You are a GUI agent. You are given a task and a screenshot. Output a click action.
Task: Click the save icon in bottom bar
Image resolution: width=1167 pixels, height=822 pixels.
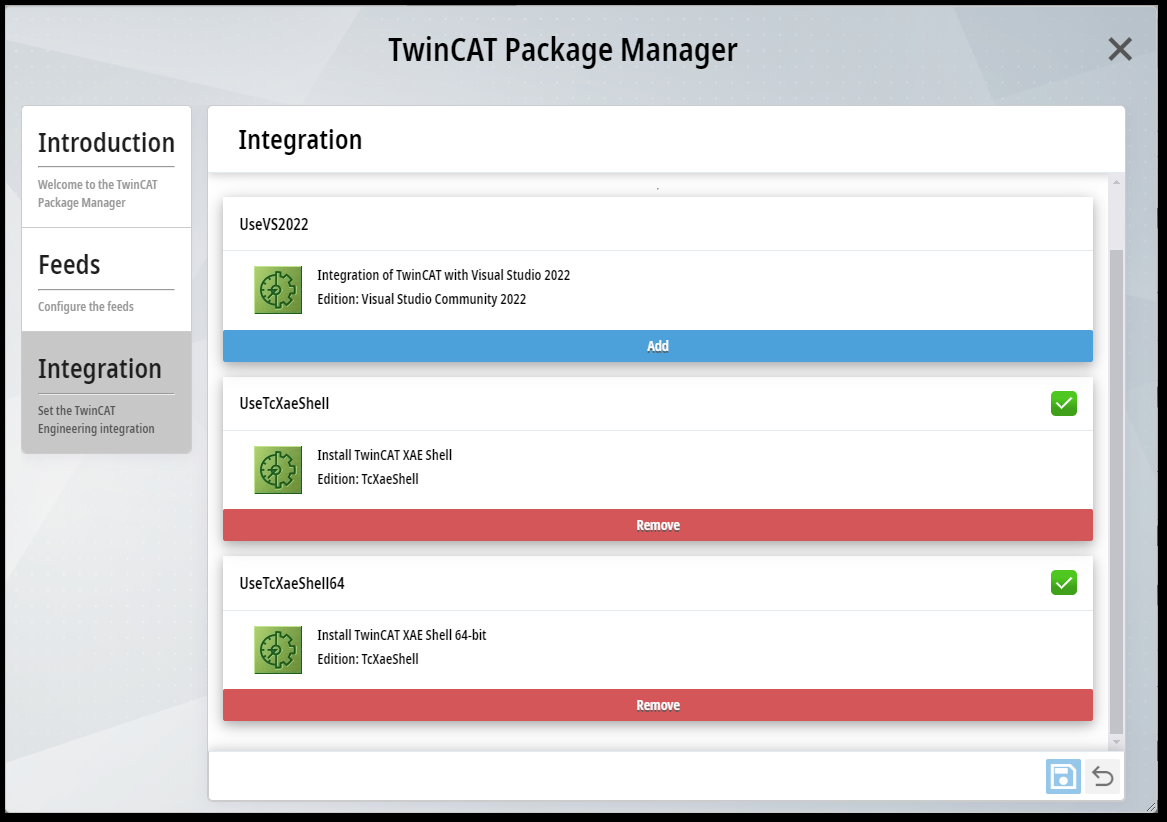click(1063, 776)
